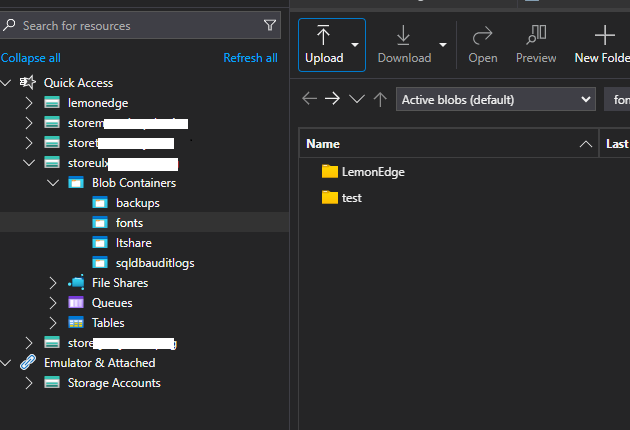Open the Download dropdown arrow

click(x=443, y=45)
